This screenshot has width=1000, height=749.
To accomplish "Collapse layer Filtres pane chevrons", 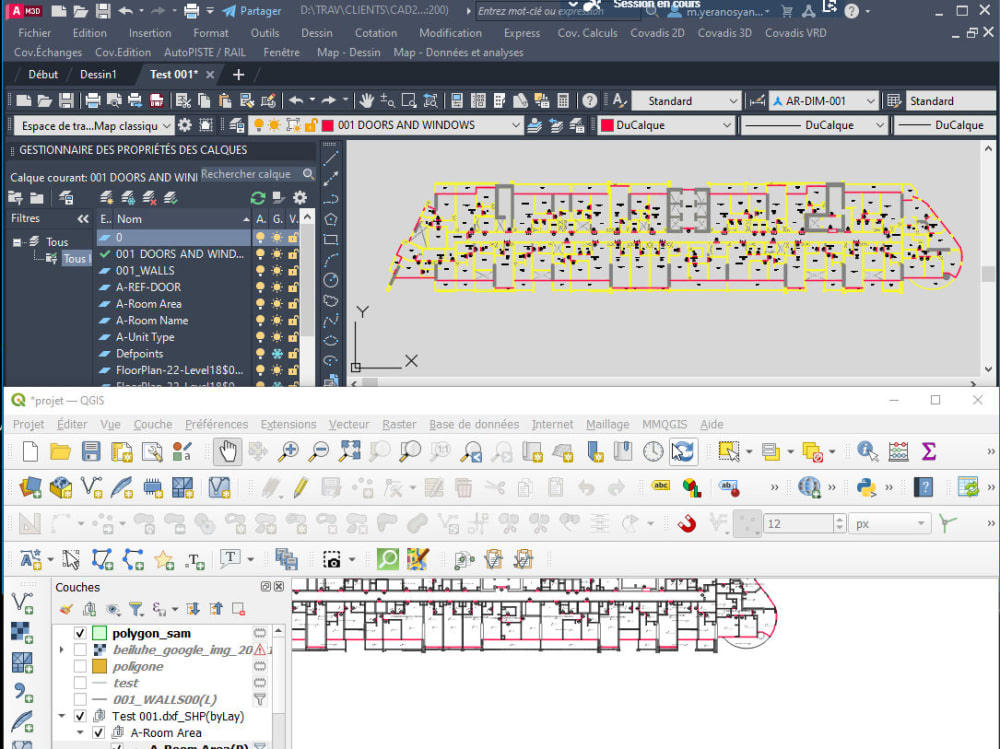I will pos(83,219).
